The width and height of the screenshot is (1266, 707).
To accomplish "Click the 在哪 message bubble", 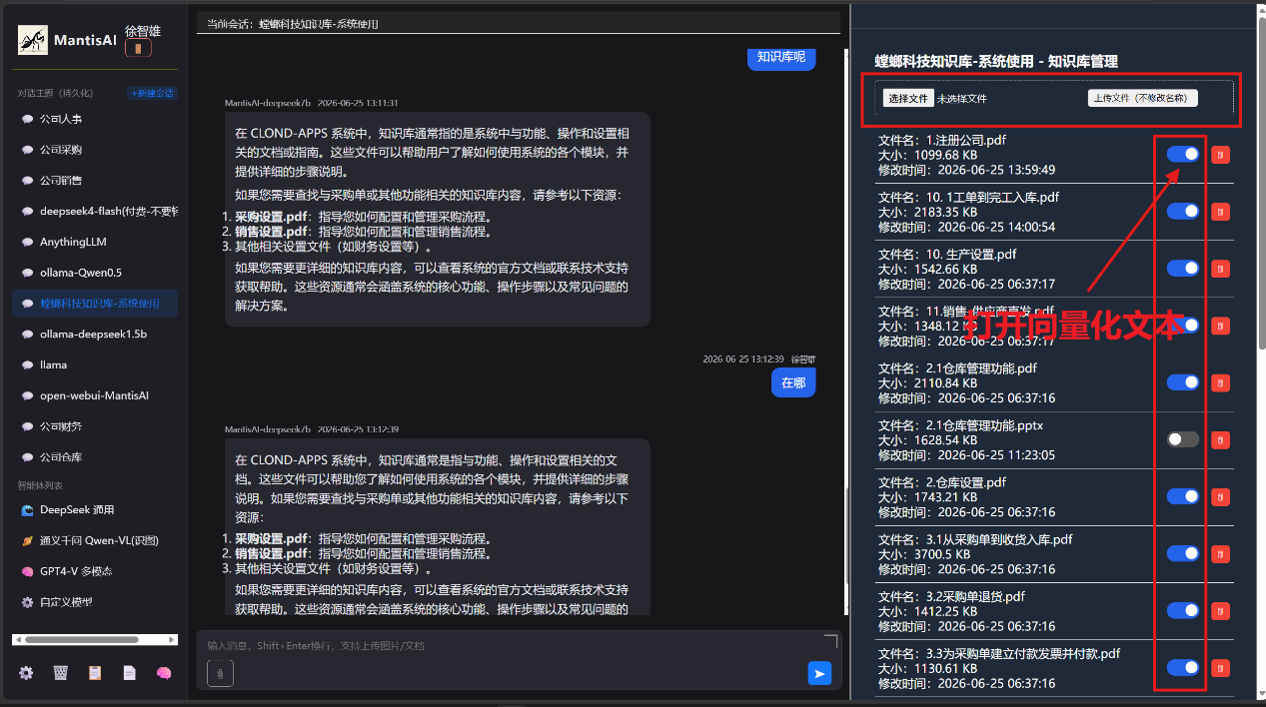I will tap(794, 383).
